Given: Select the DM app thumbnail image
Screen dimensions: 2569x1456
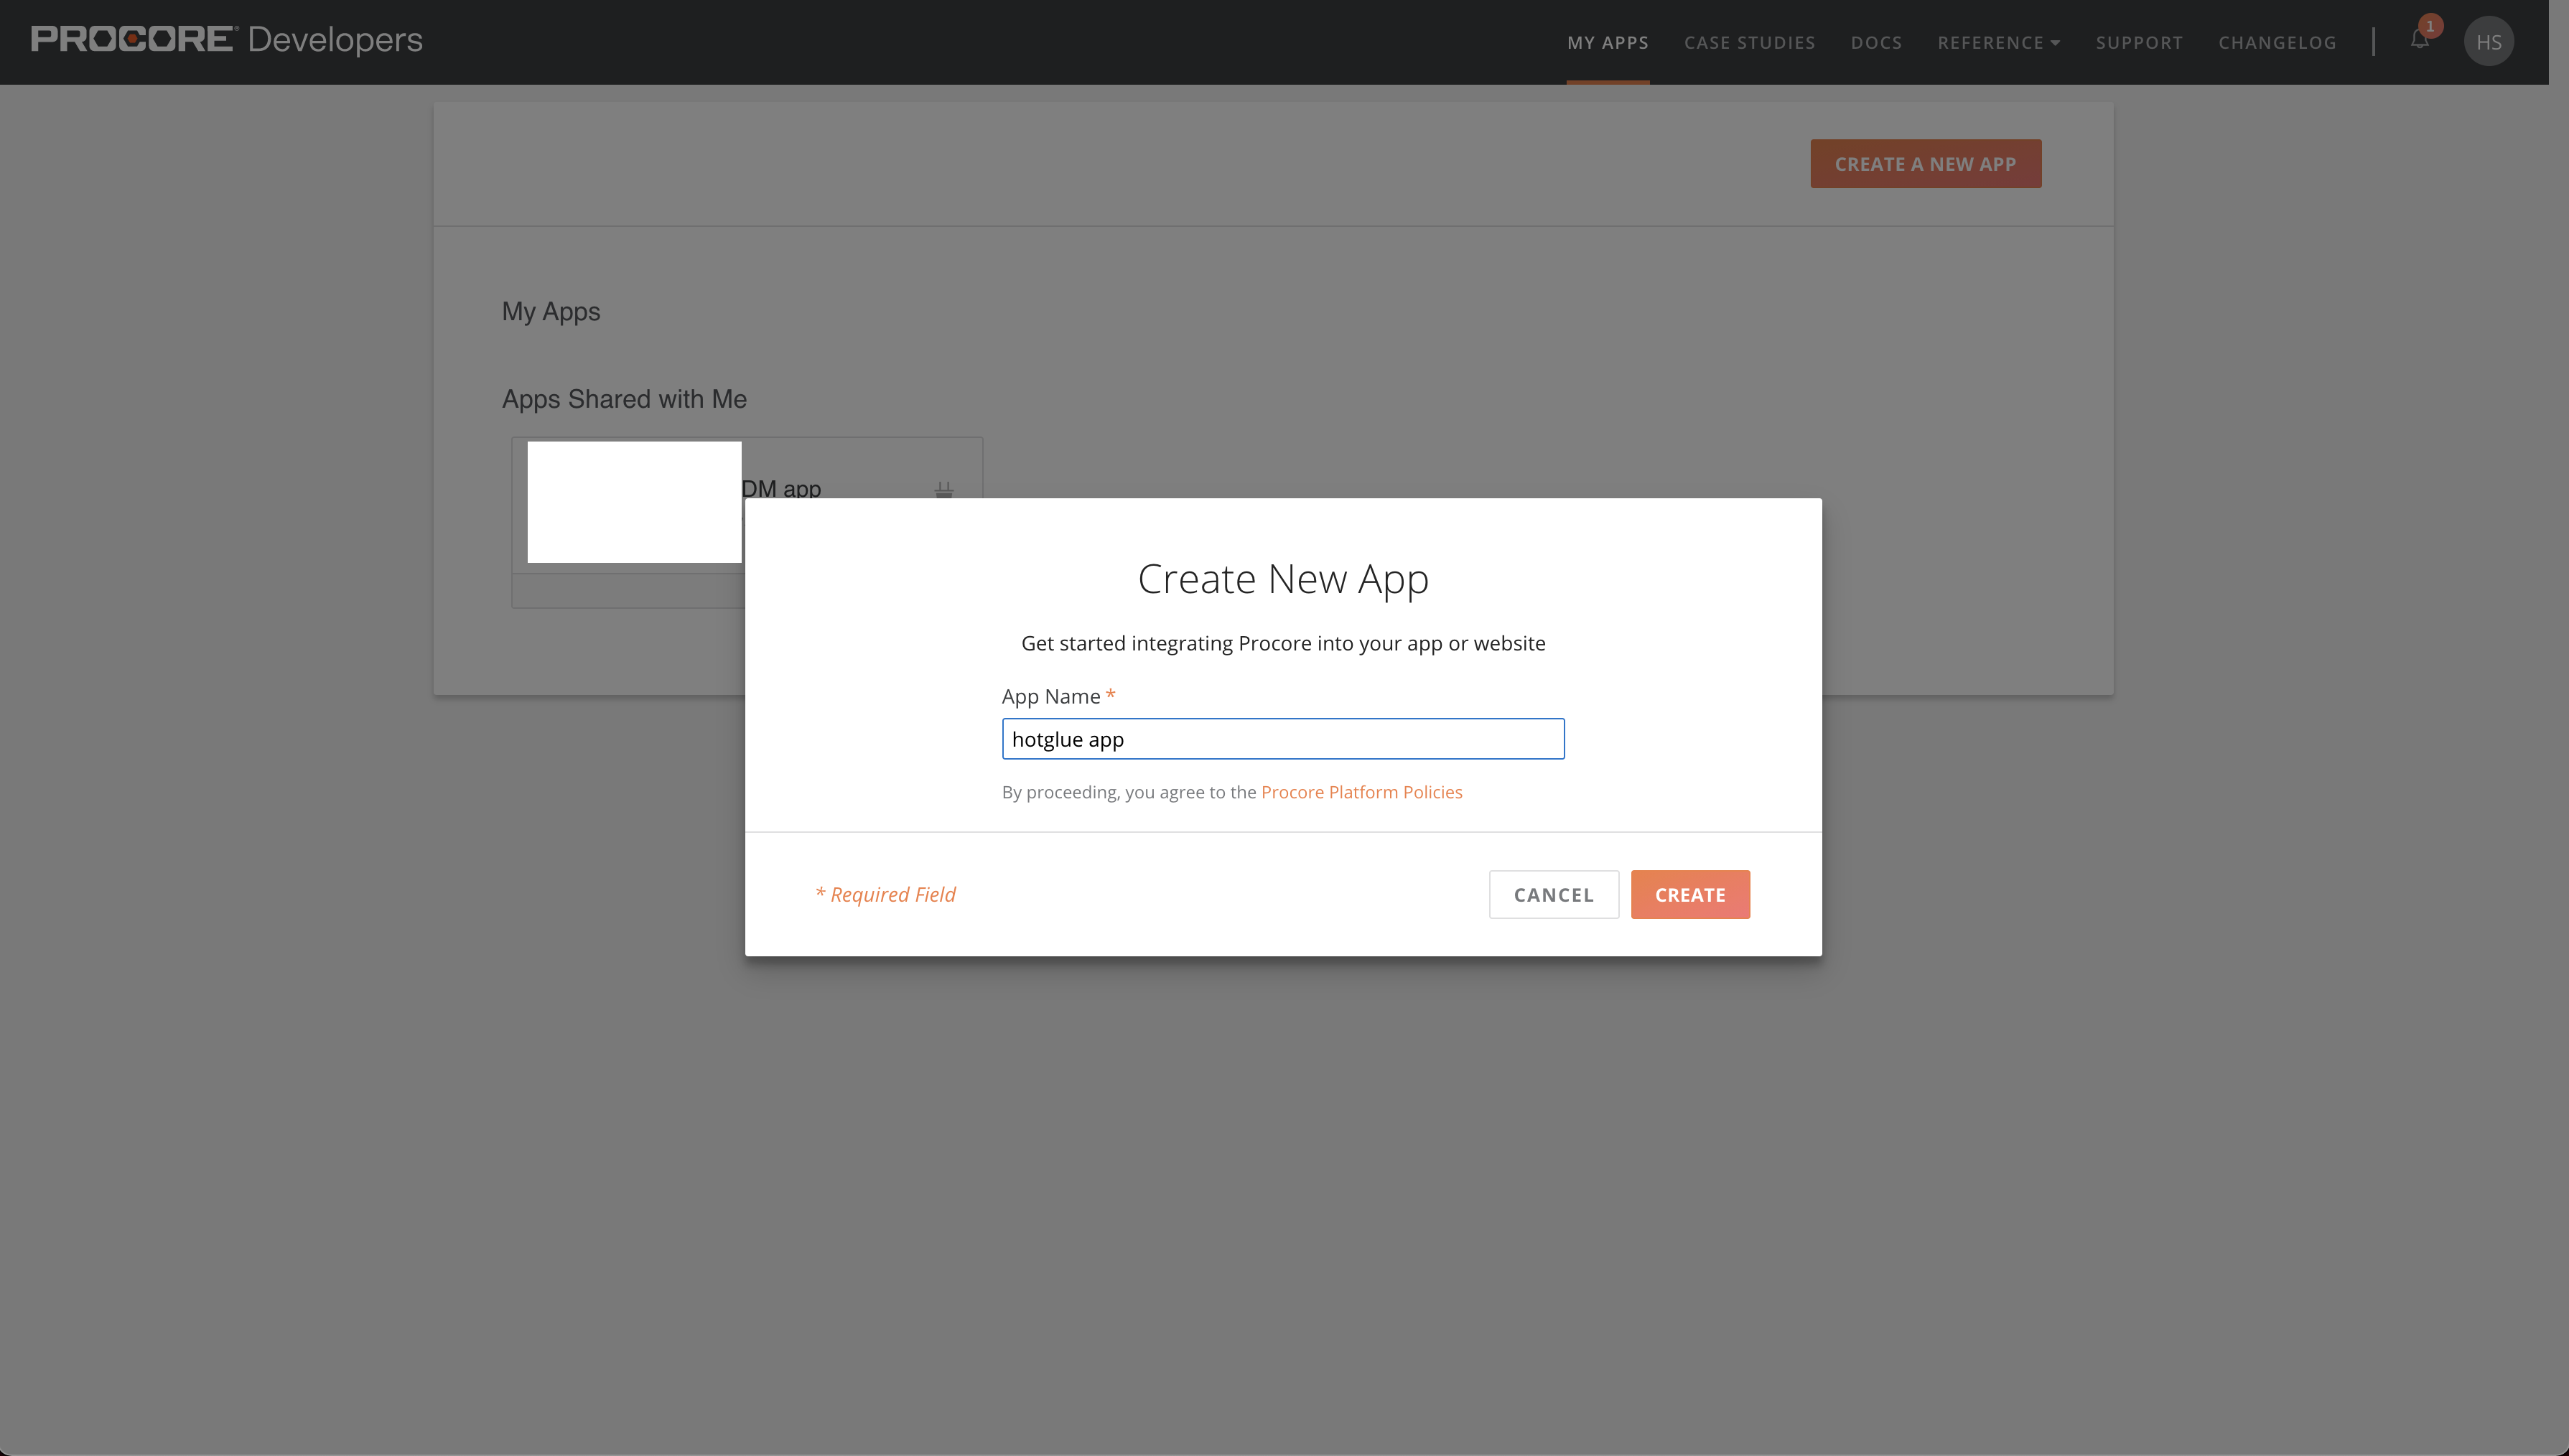Looking at the screenshot, I should (x=634, y=502).
